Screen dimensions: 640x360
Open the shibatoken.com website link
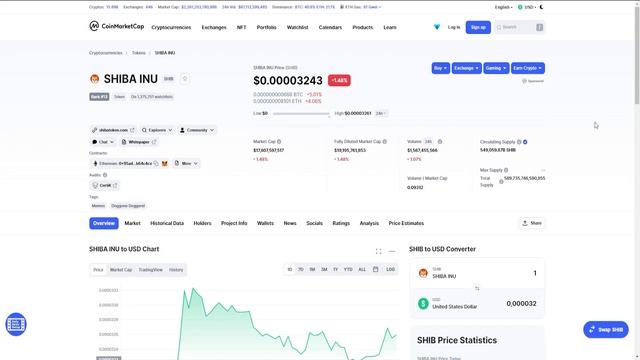pos(113,130)
